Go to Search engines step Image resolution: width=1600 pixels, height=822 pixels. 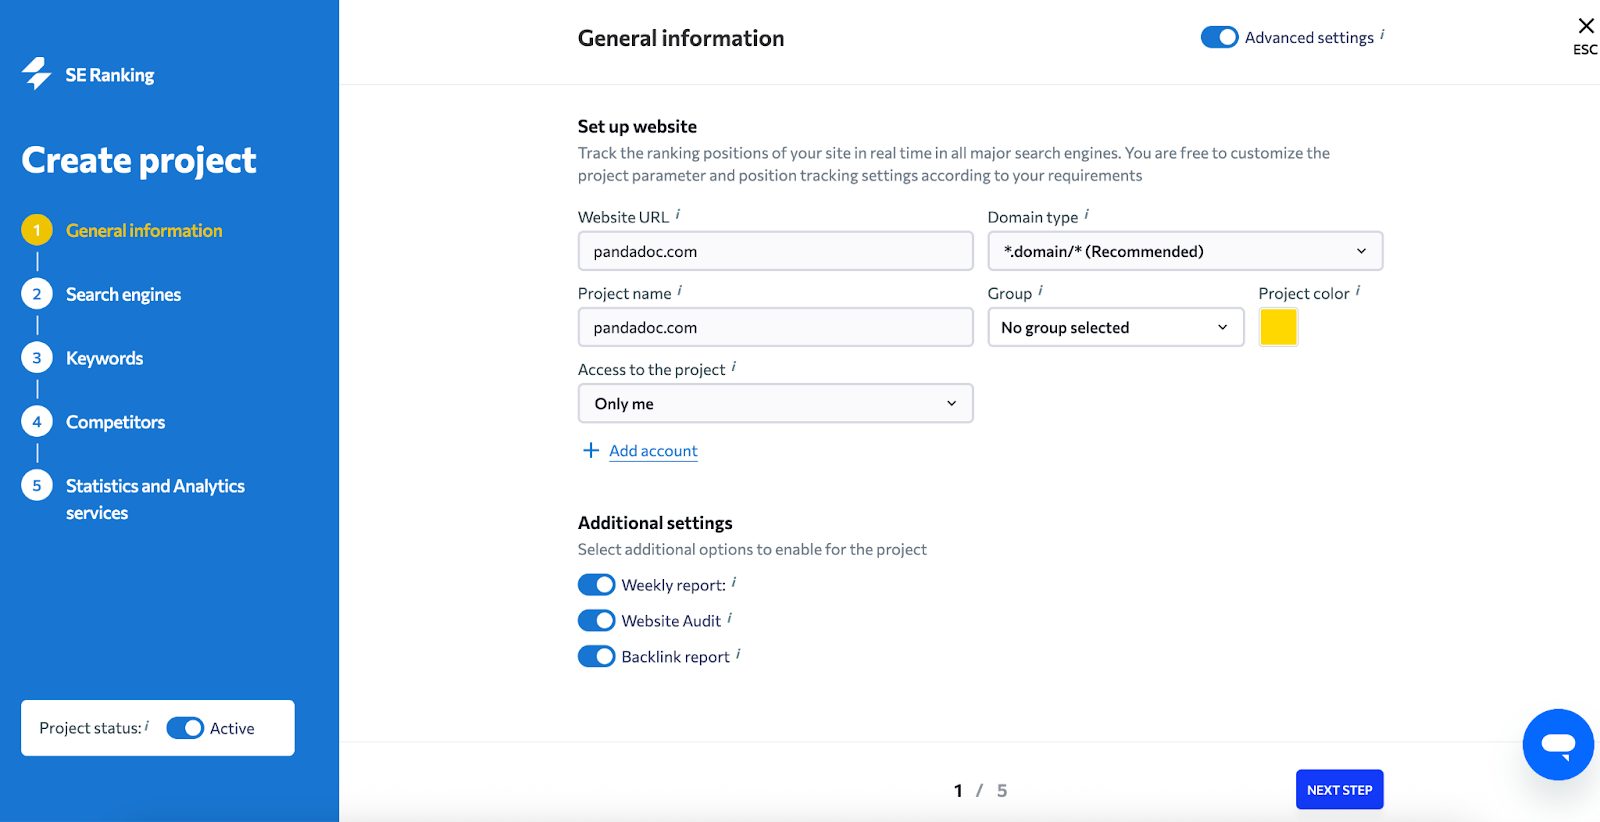point(123,294)
